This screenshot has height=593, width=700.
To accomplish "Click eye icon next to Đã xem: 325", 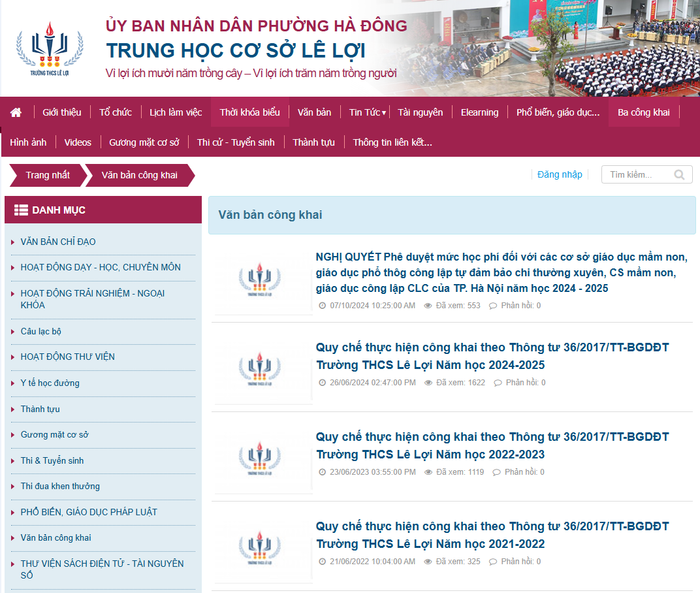I will [428, 562].
